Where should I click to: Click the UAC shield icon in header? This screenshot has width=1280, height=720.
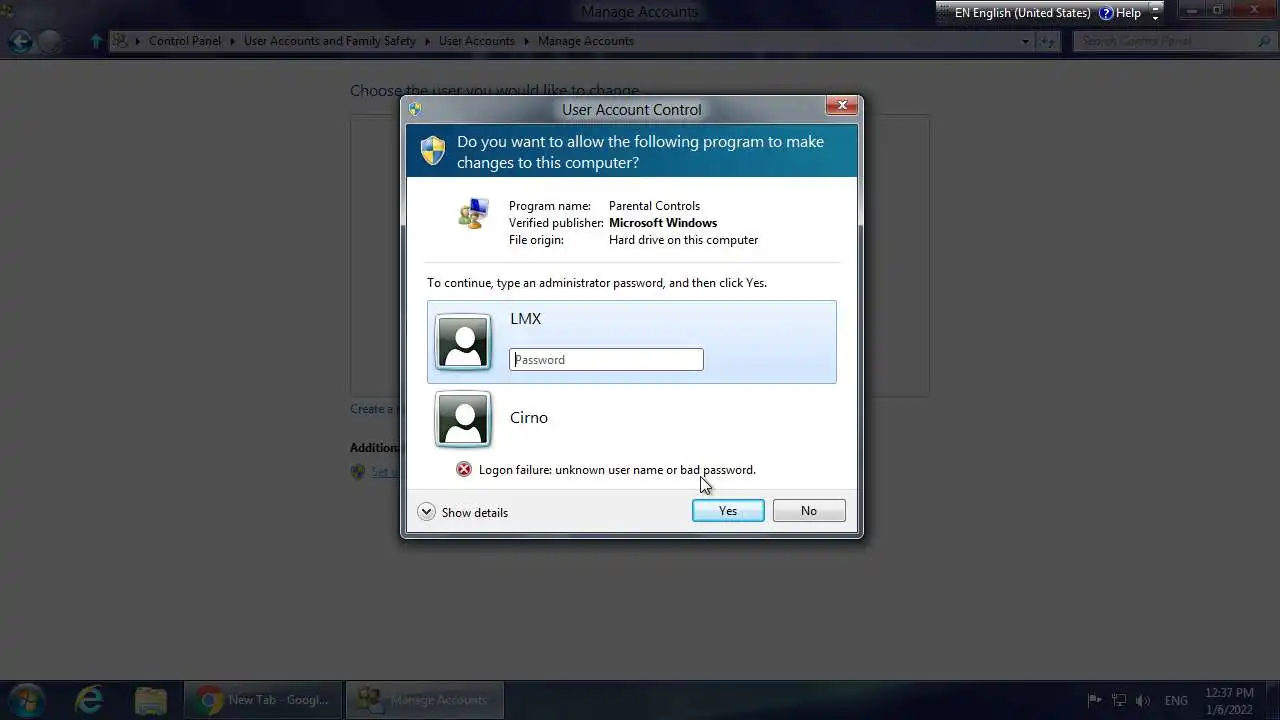[433, 151]
